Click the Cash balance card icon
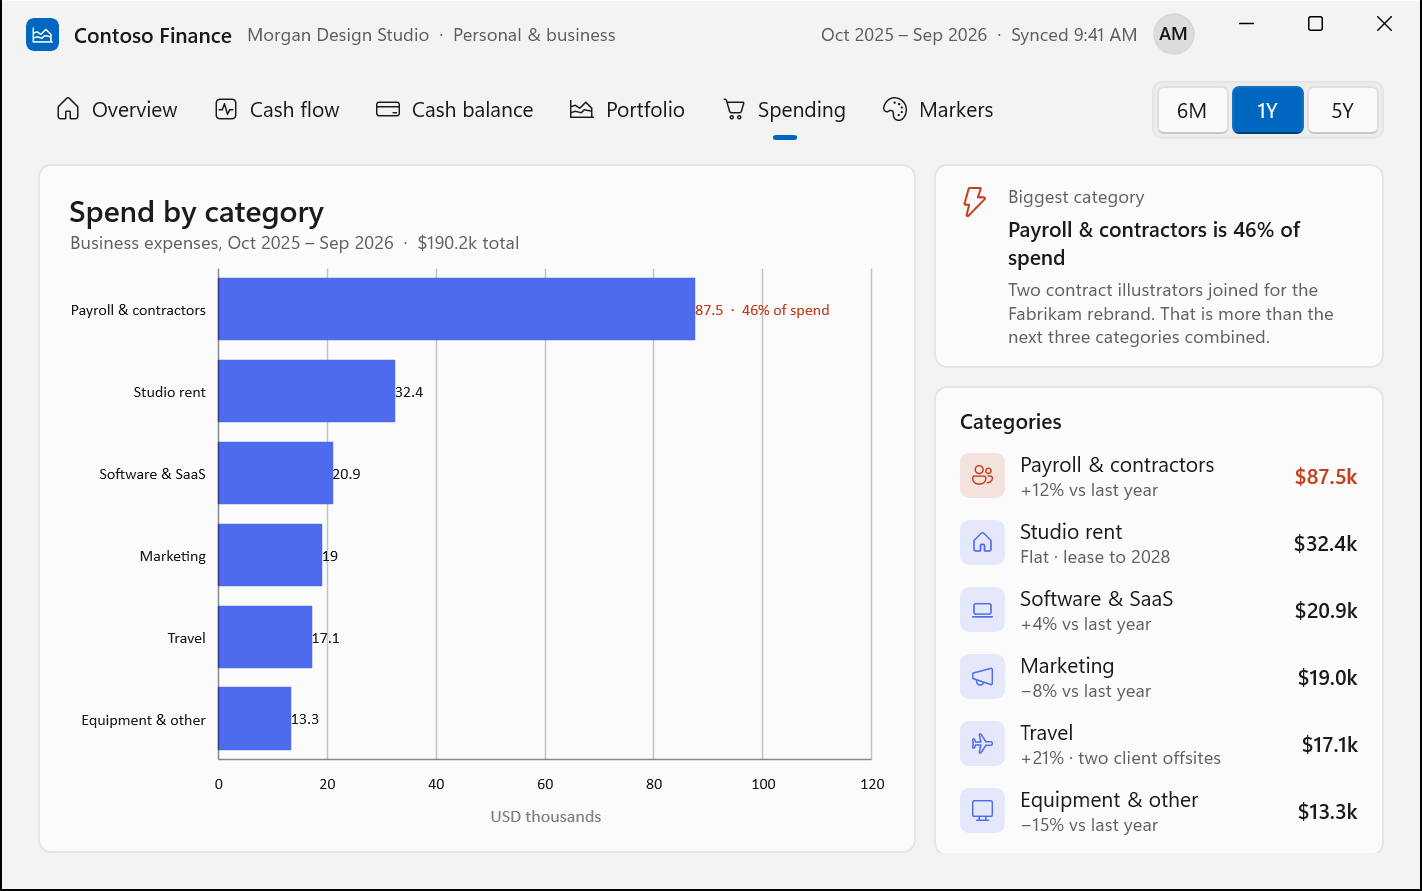The width and height of the screenshot is (1422, 891). pos(388,109)
